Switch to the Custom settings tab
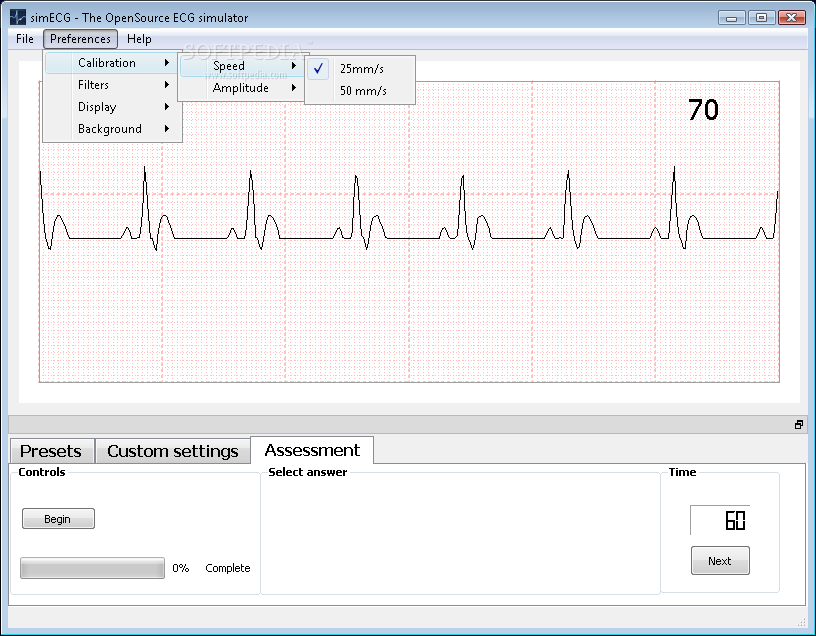The width and height of the screenshot is (816, 636). pyautogui.click(x=173, y=451)
